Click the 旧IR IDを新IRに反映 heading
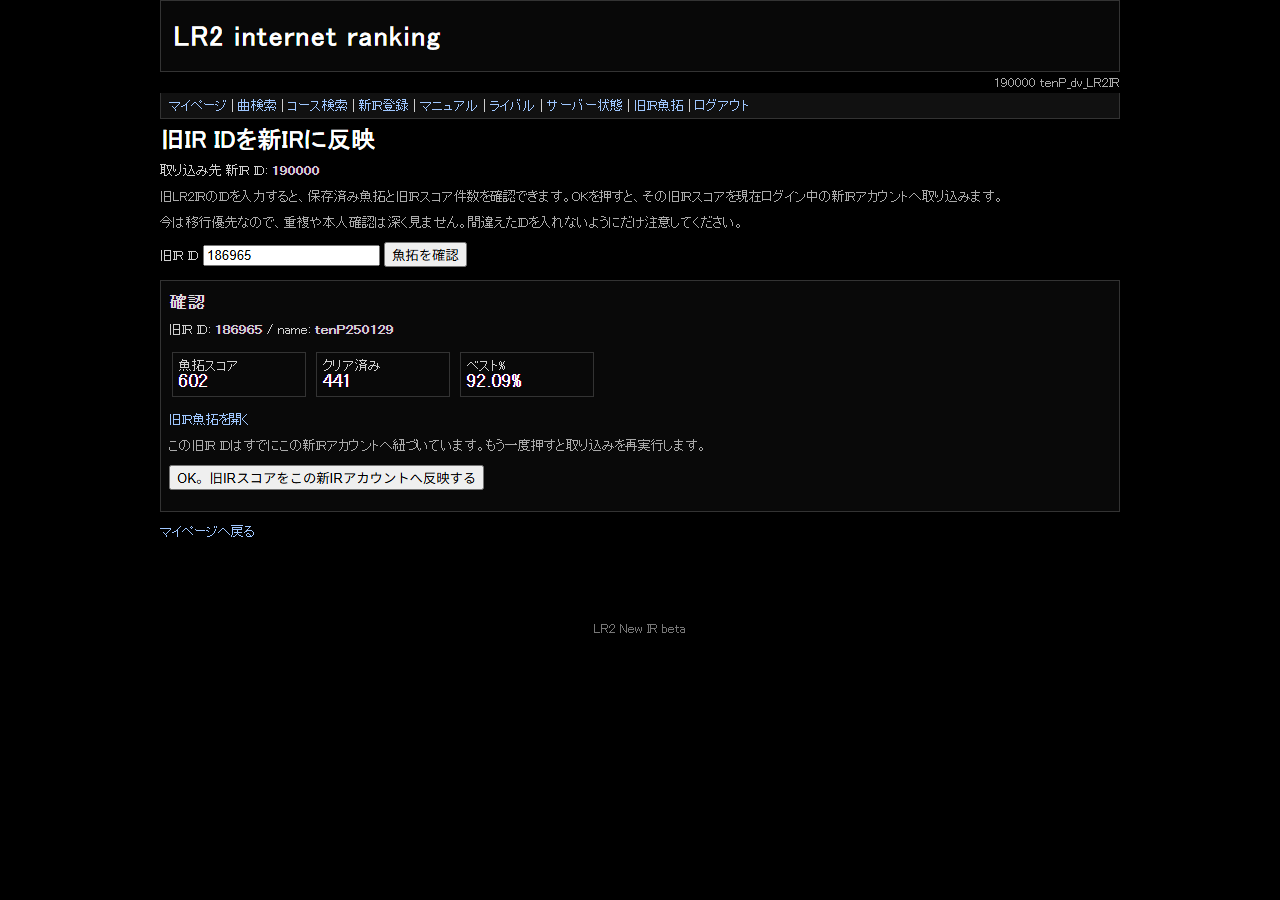 [x=268, y=140]
